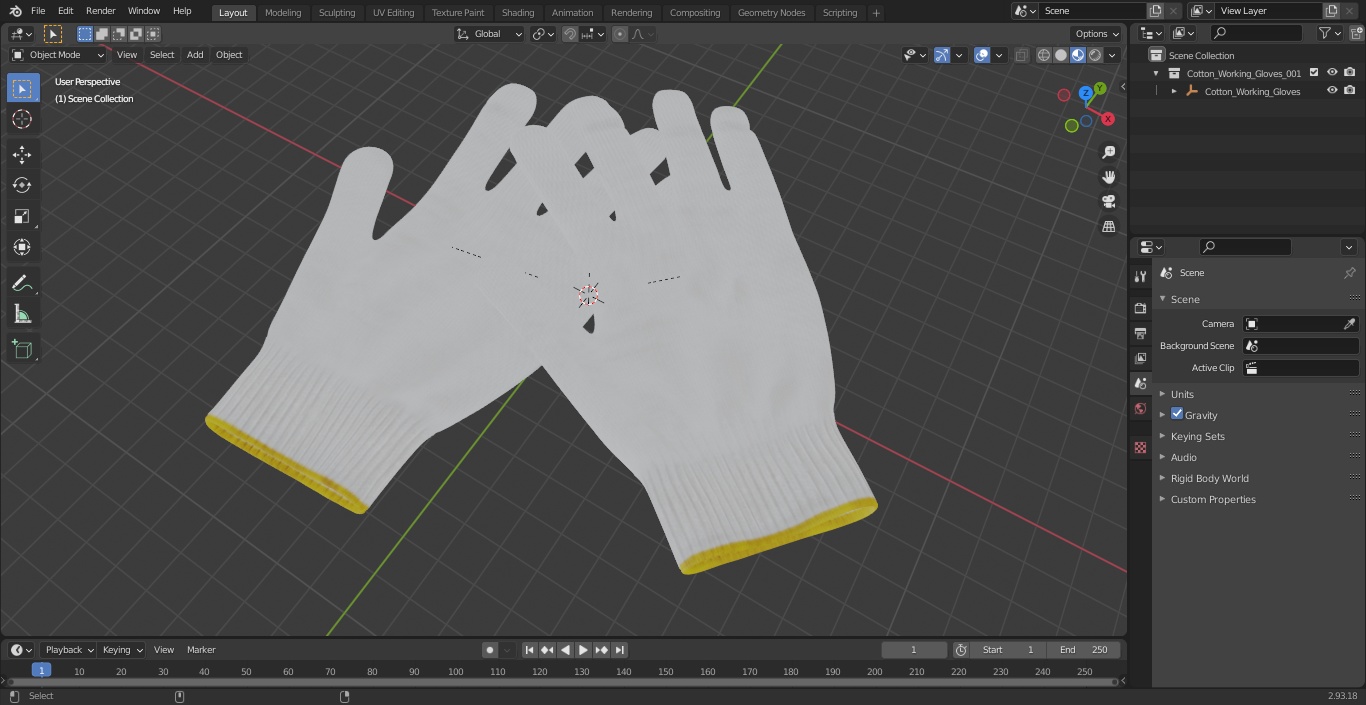
Task: Switch to the Sculpting workspace tab
Action: pyautogui.click(x=337, y=12)
